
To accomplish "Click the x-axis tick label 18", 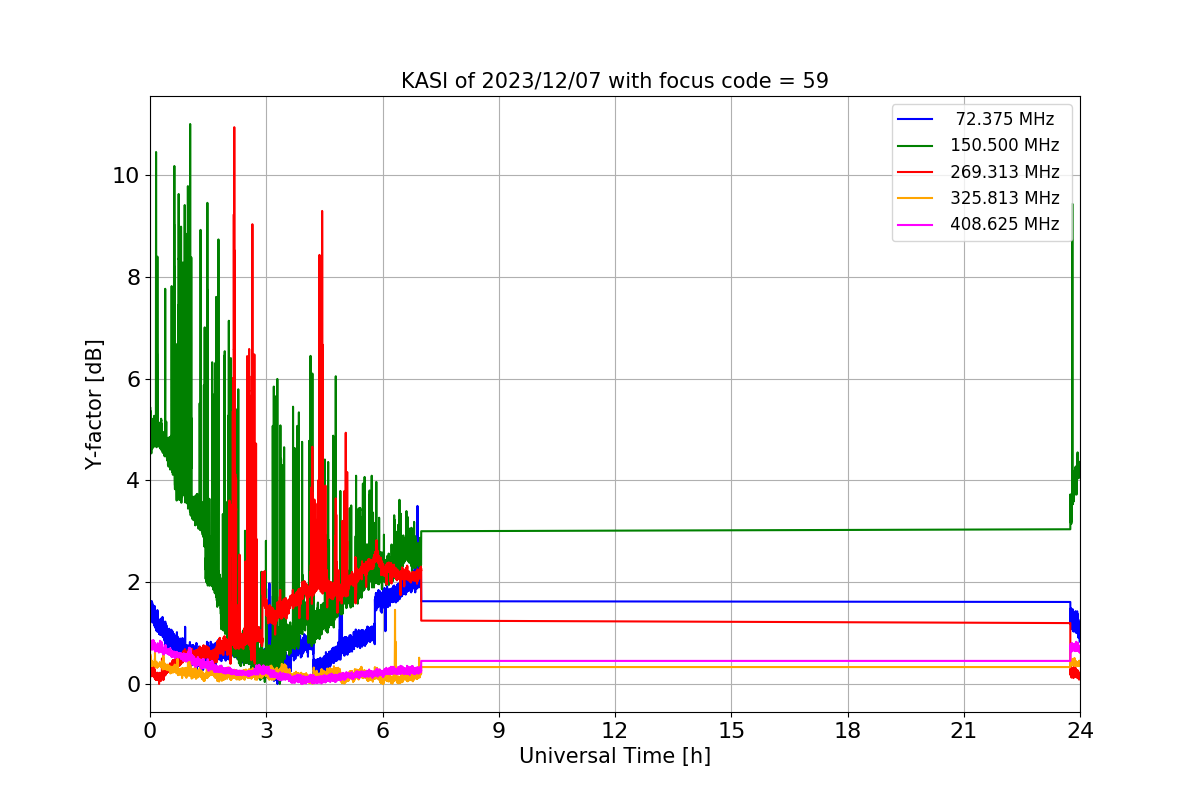I will 848,731.
